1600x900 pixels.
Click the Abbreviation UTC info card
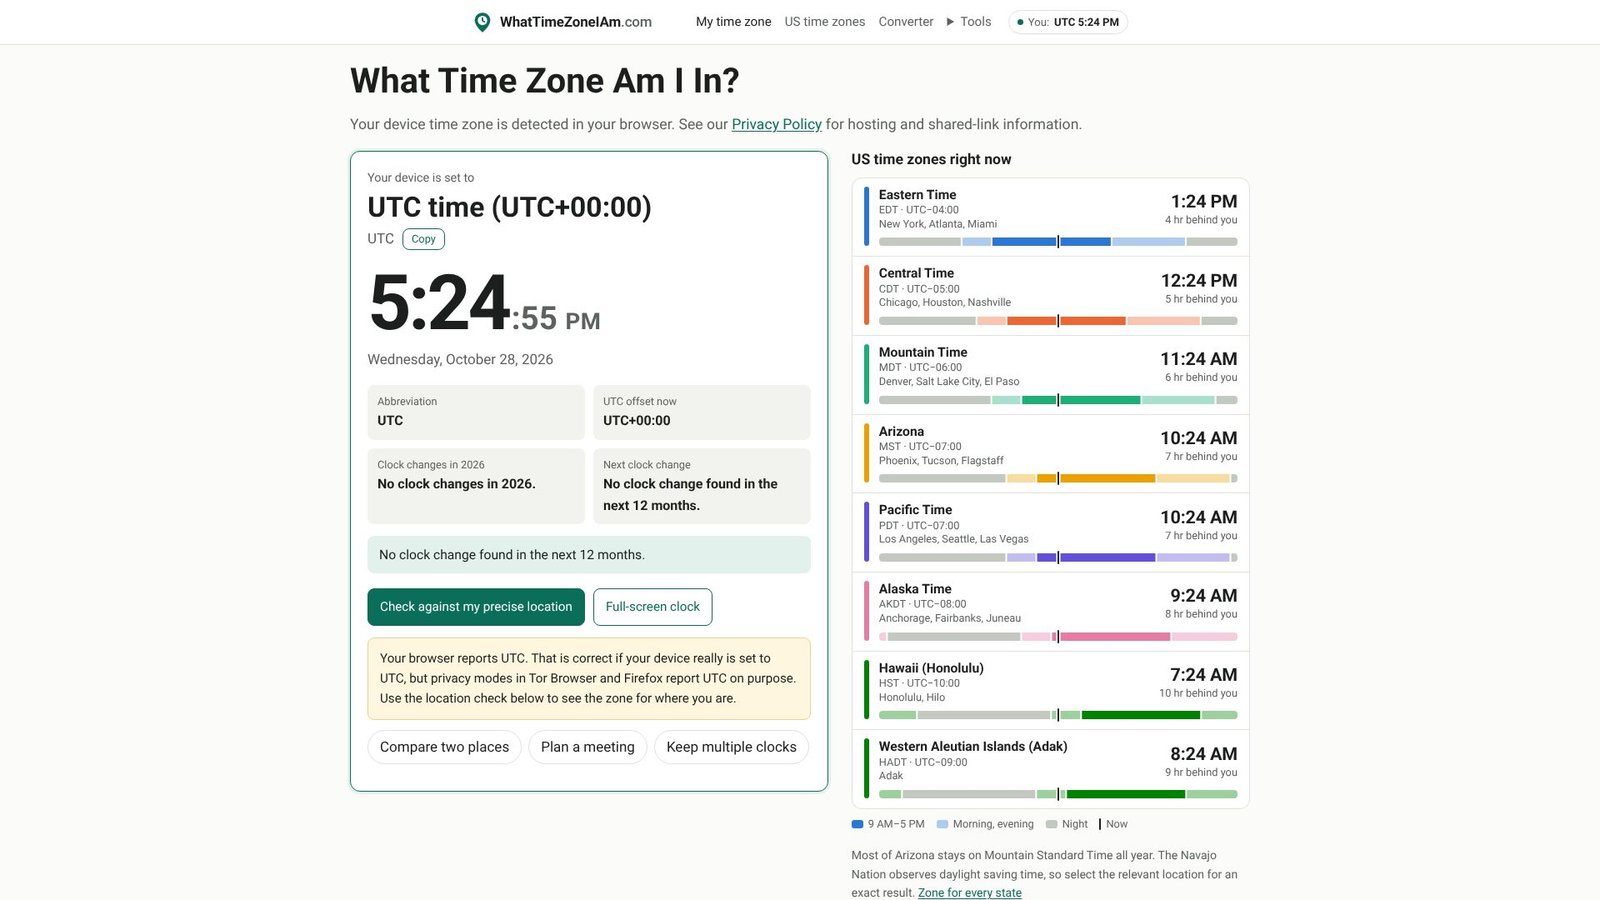coord(476,412)
